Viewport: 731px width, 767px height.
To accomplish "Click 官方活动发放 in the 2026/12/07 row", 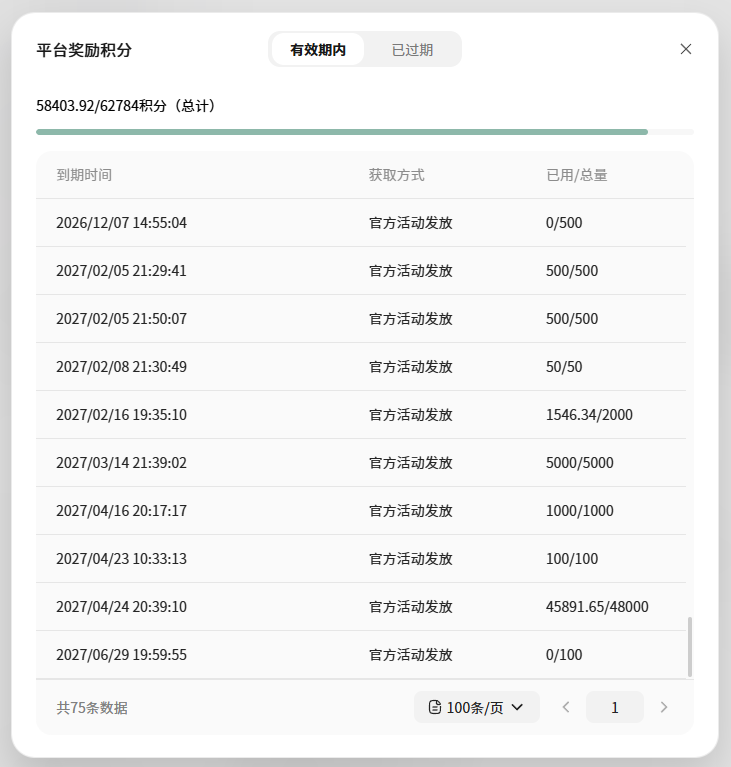I will [411, 223].
